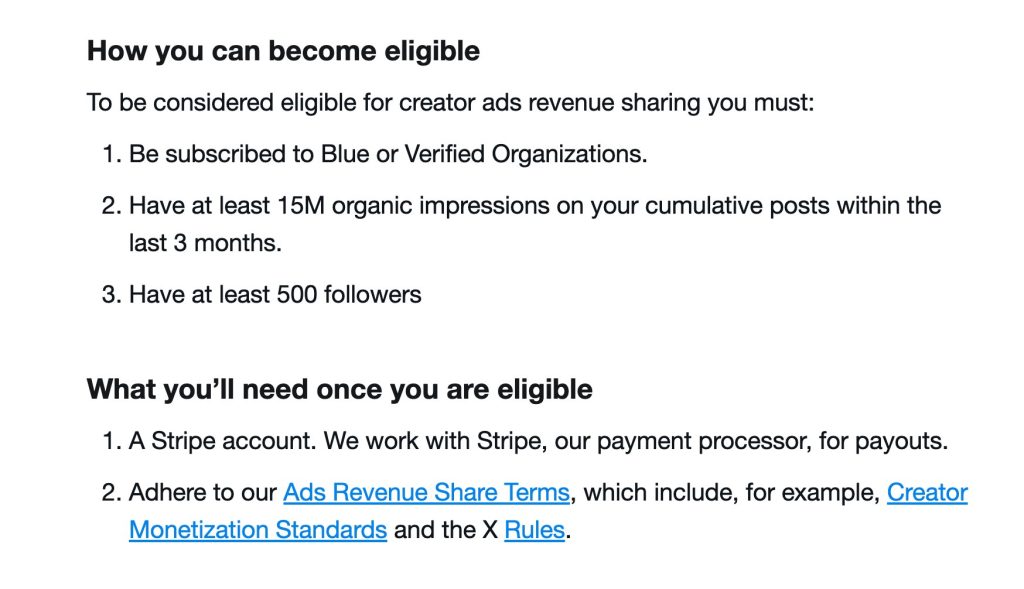Viewport: 1024px width, 589px height.
Task: Click the "A Stripe account." text
Action: (x=222, y=441)
